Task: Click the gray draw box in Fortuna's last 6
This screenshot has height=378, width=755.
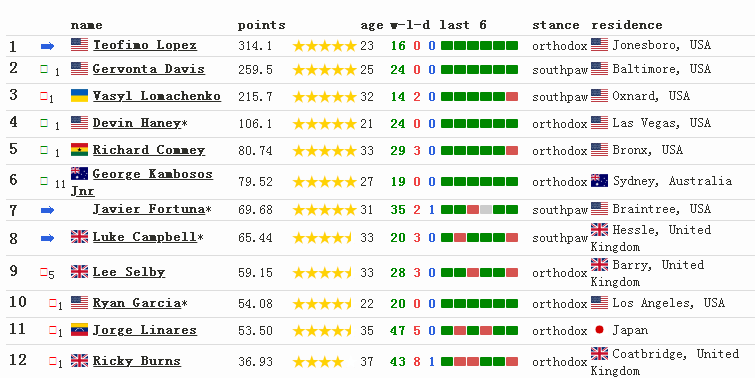Action: pos(486,209)
